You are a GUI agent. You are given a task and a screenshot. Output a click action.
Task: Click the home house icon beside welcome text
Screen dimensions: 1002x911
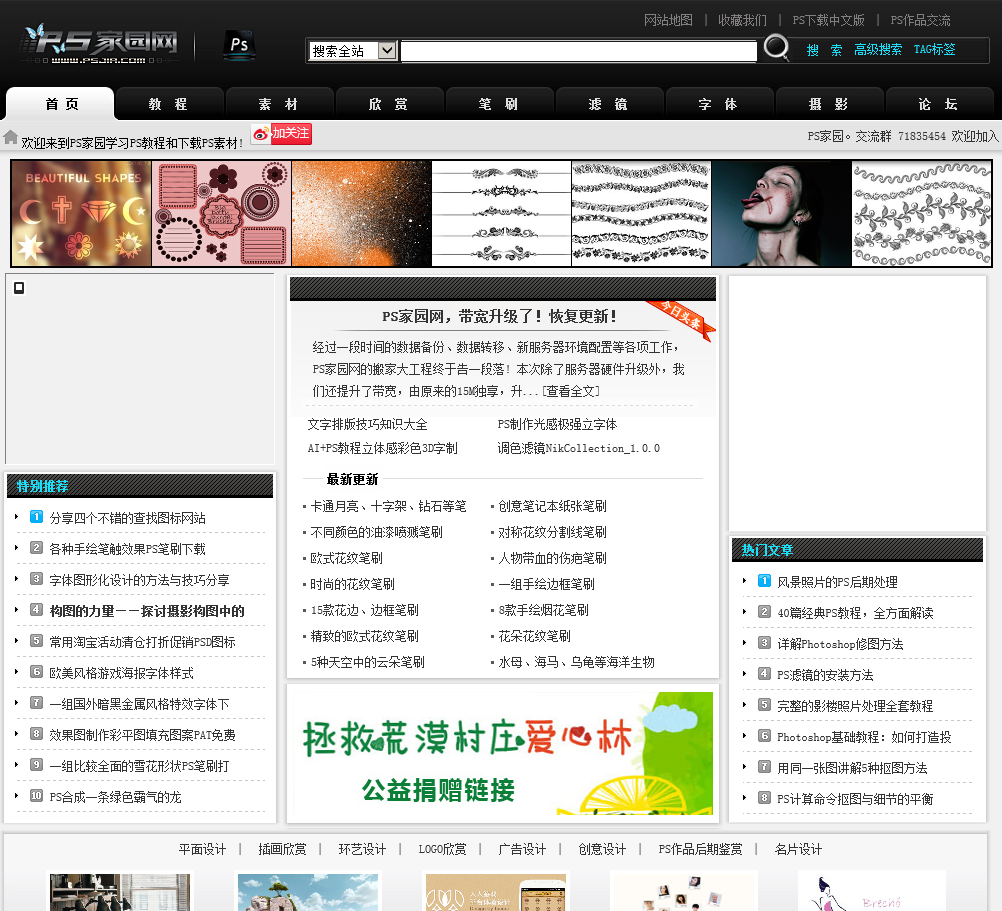[x=10, y=137]
